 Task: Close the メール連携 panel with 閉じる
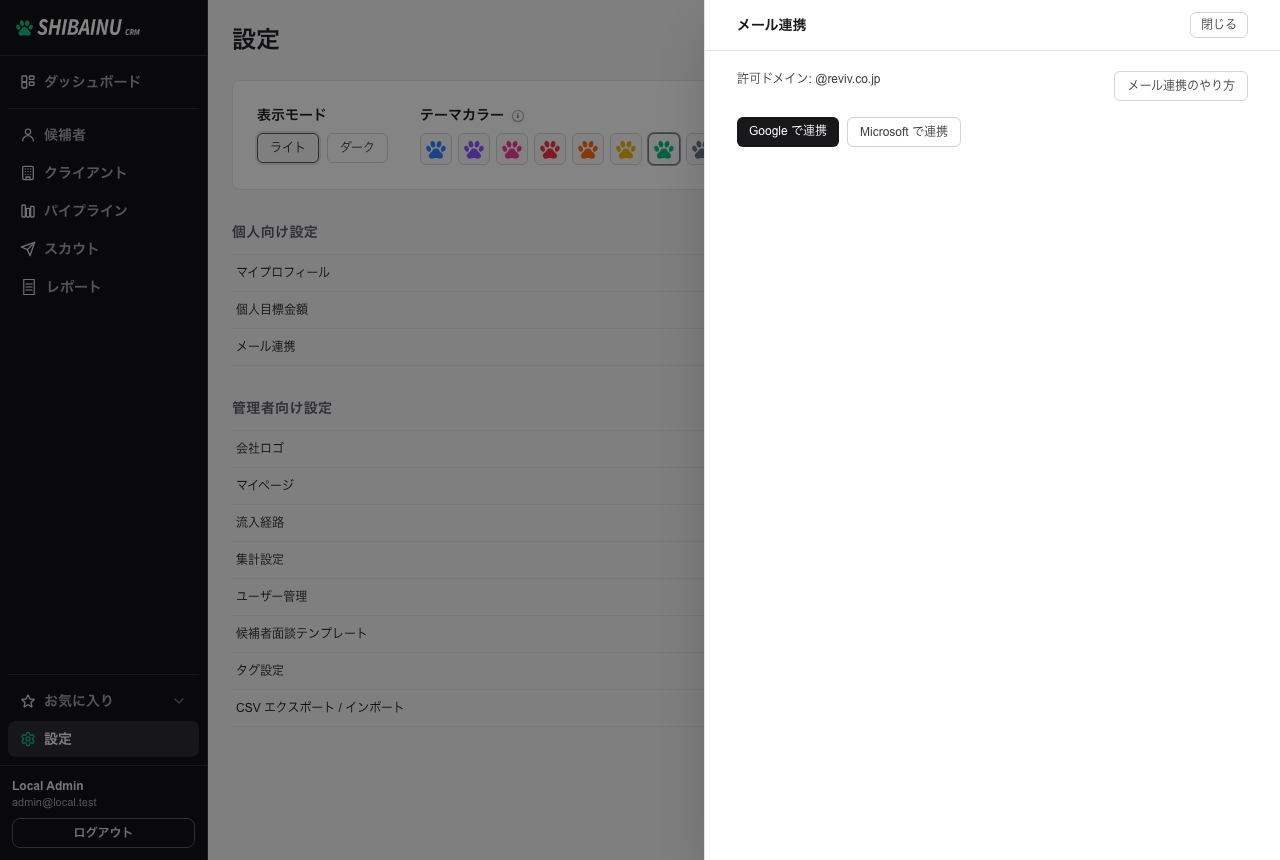point(1219,25)
